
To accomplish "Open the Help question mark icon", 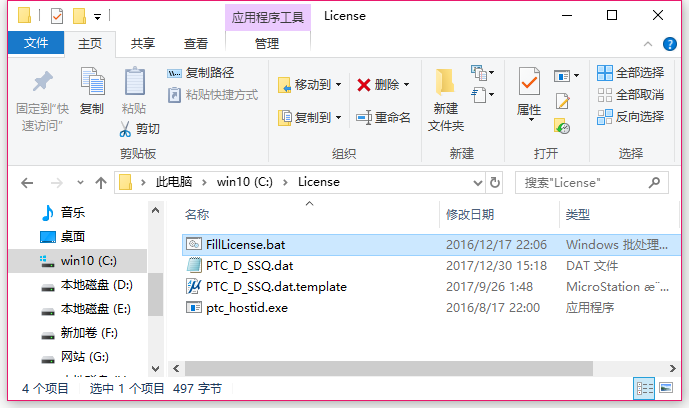I will click(x=670, y=44).
